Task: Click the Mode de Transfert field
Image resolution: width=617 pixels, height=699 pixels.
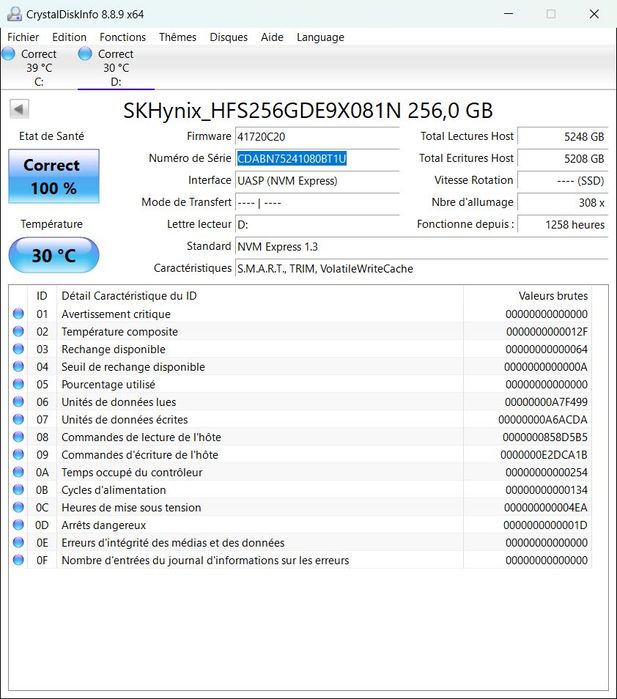Action: pyautogui.click(x=317, y=202)
